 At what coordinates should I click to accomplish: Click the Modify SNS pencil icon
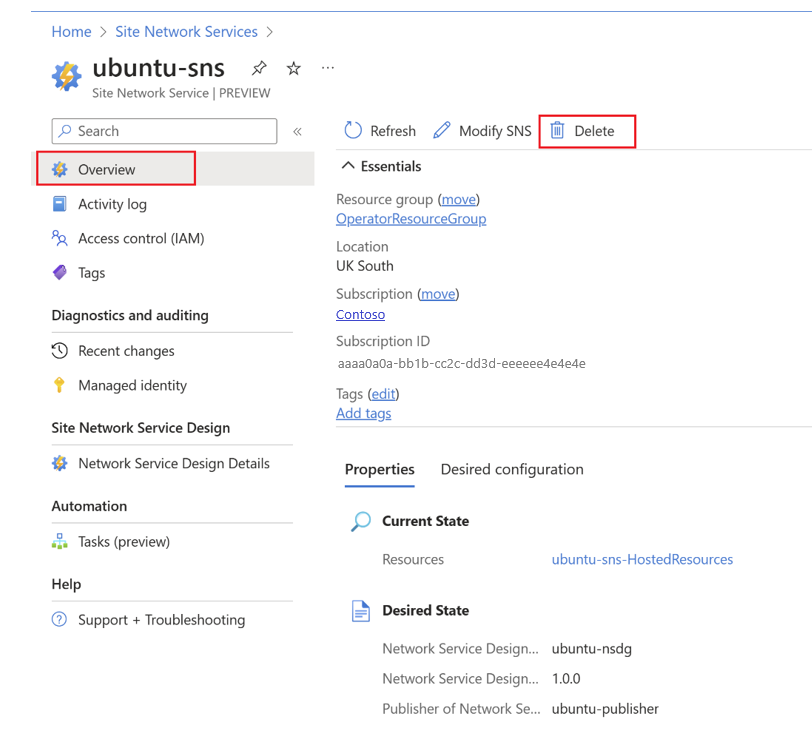coord(442,131)
